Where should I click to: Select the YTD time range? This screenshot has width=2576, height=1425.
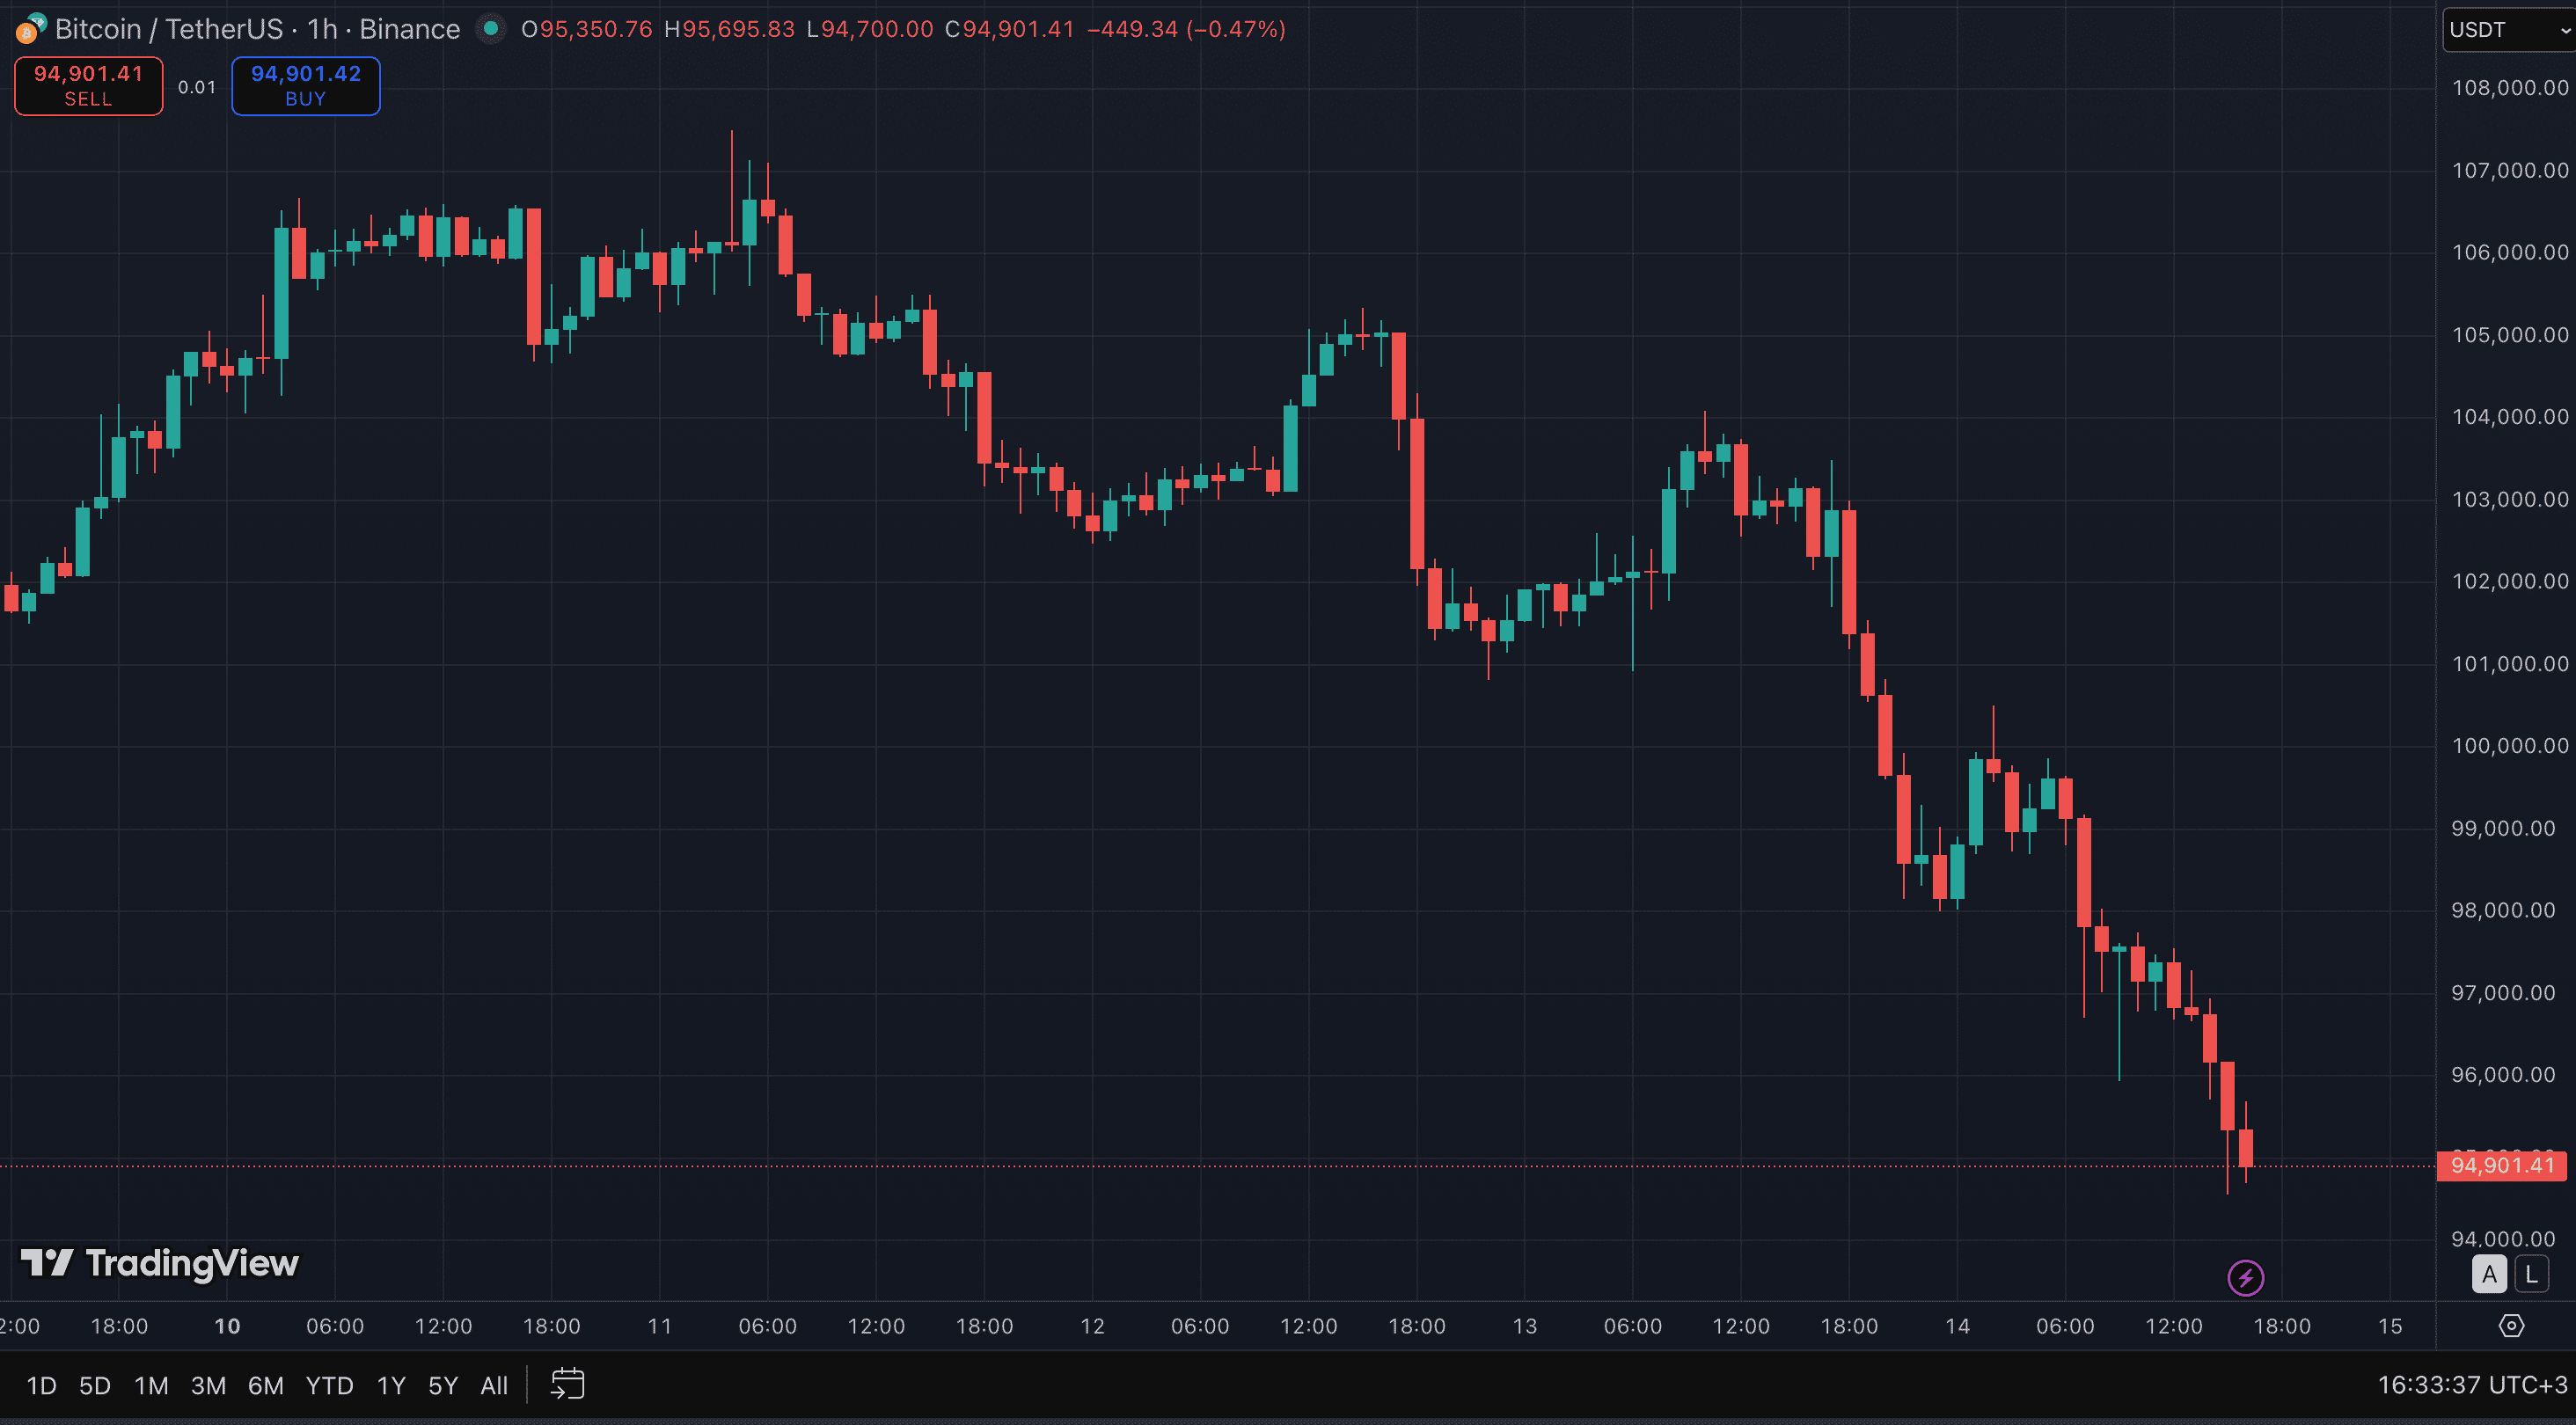pos(329,1385)
